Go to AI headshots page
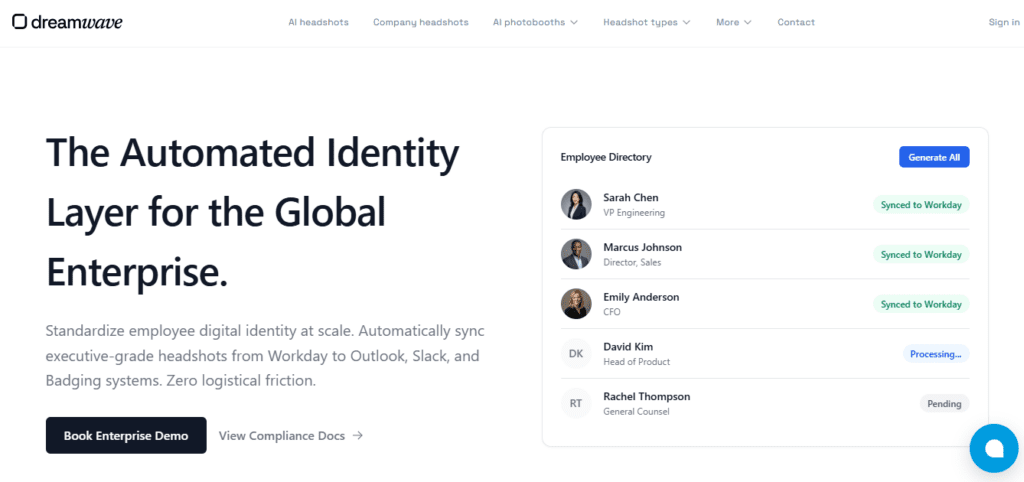This screenshot has width=1024, height=482. [x=318, y=22]
